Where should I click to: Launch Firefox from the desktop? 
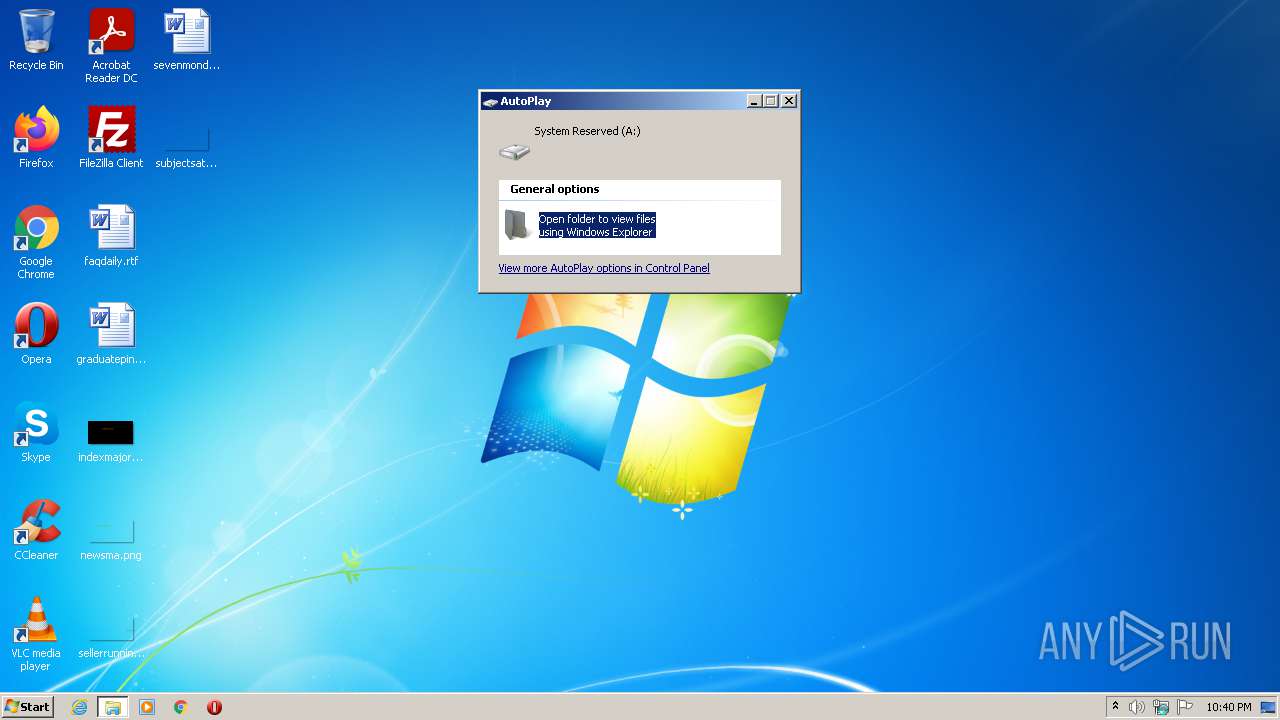click(x=36, y=138)
